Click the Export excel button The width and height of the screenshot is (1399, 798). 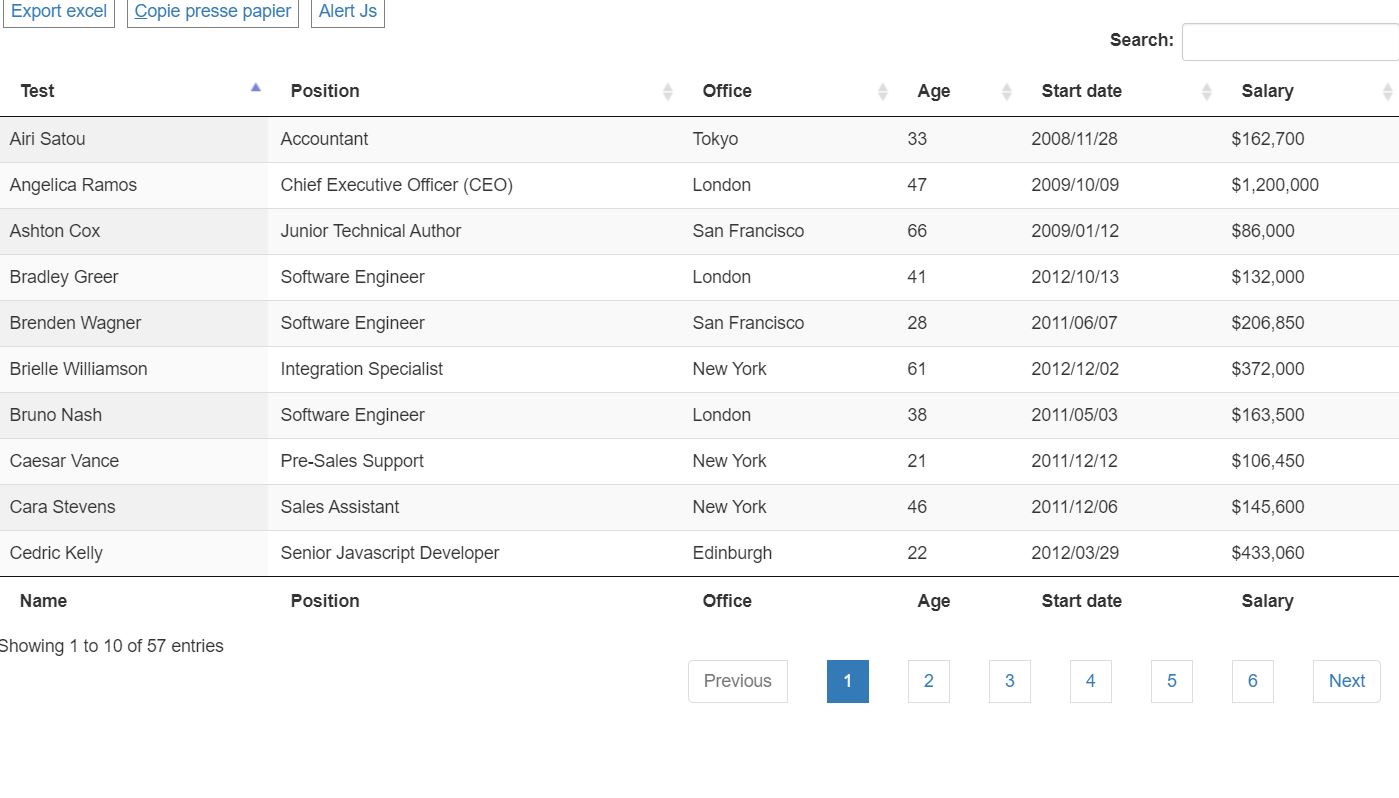58,11
